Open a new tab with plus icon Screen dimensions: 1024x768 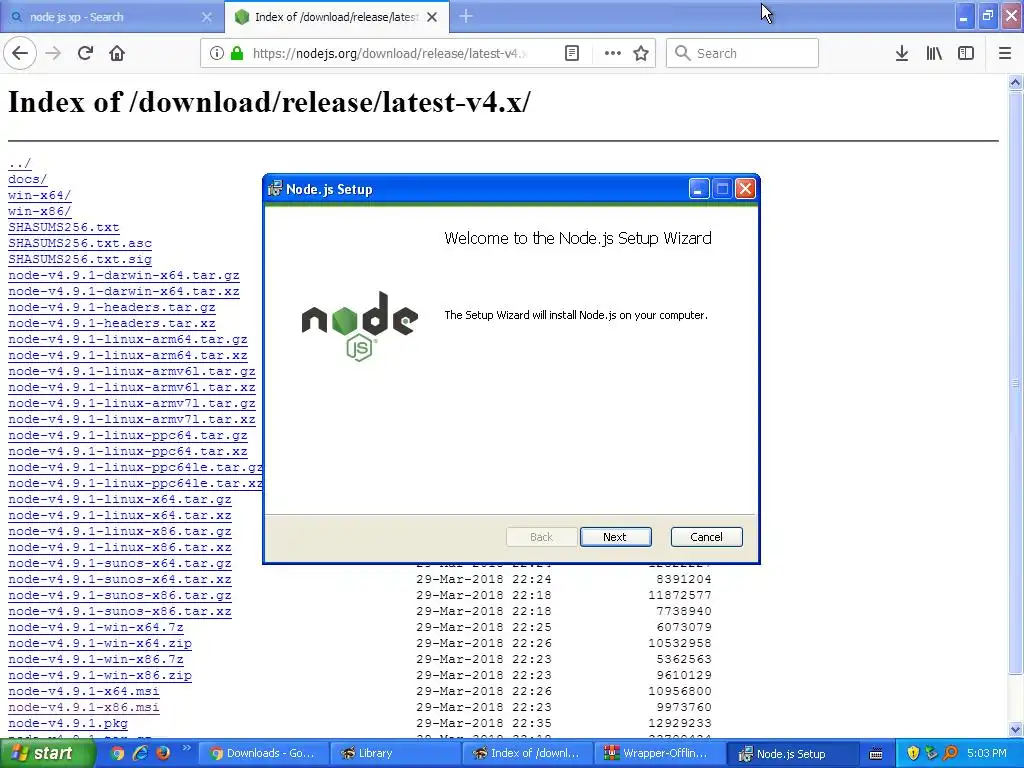466,16
